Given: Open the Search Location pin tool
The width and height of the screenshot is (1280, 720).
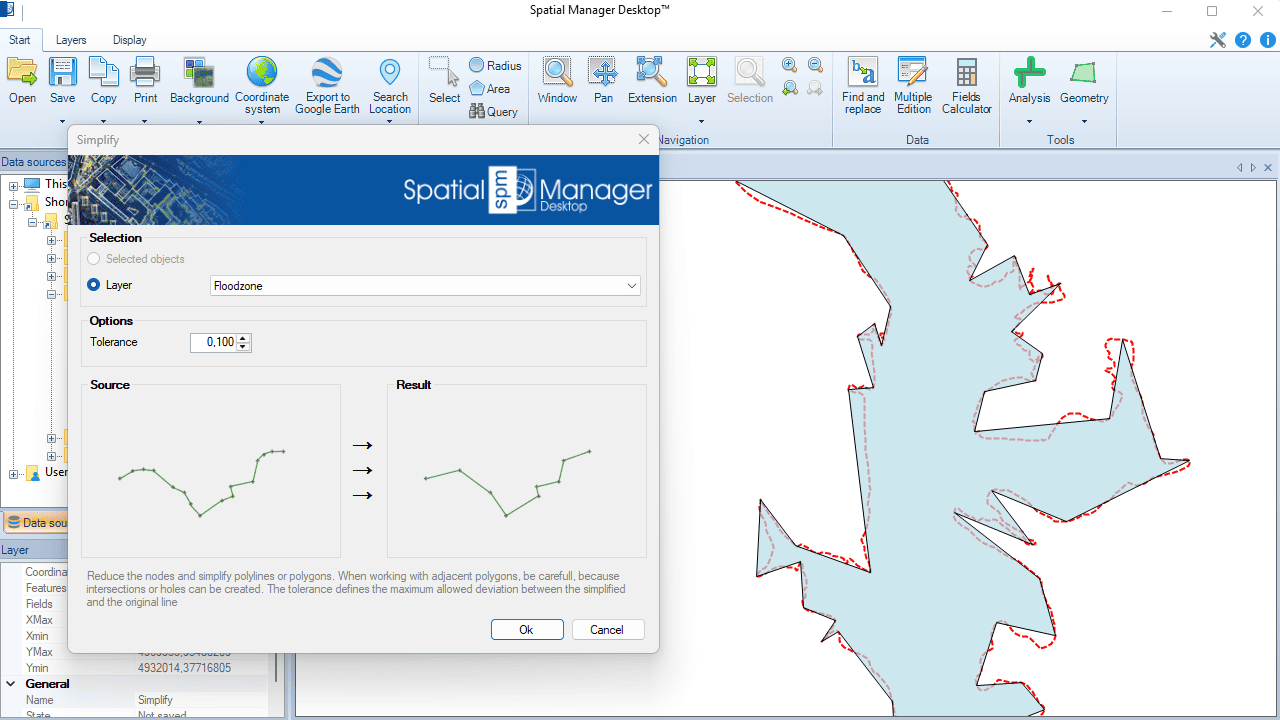Looking at the screenshot, I should (x=390, y=72).
